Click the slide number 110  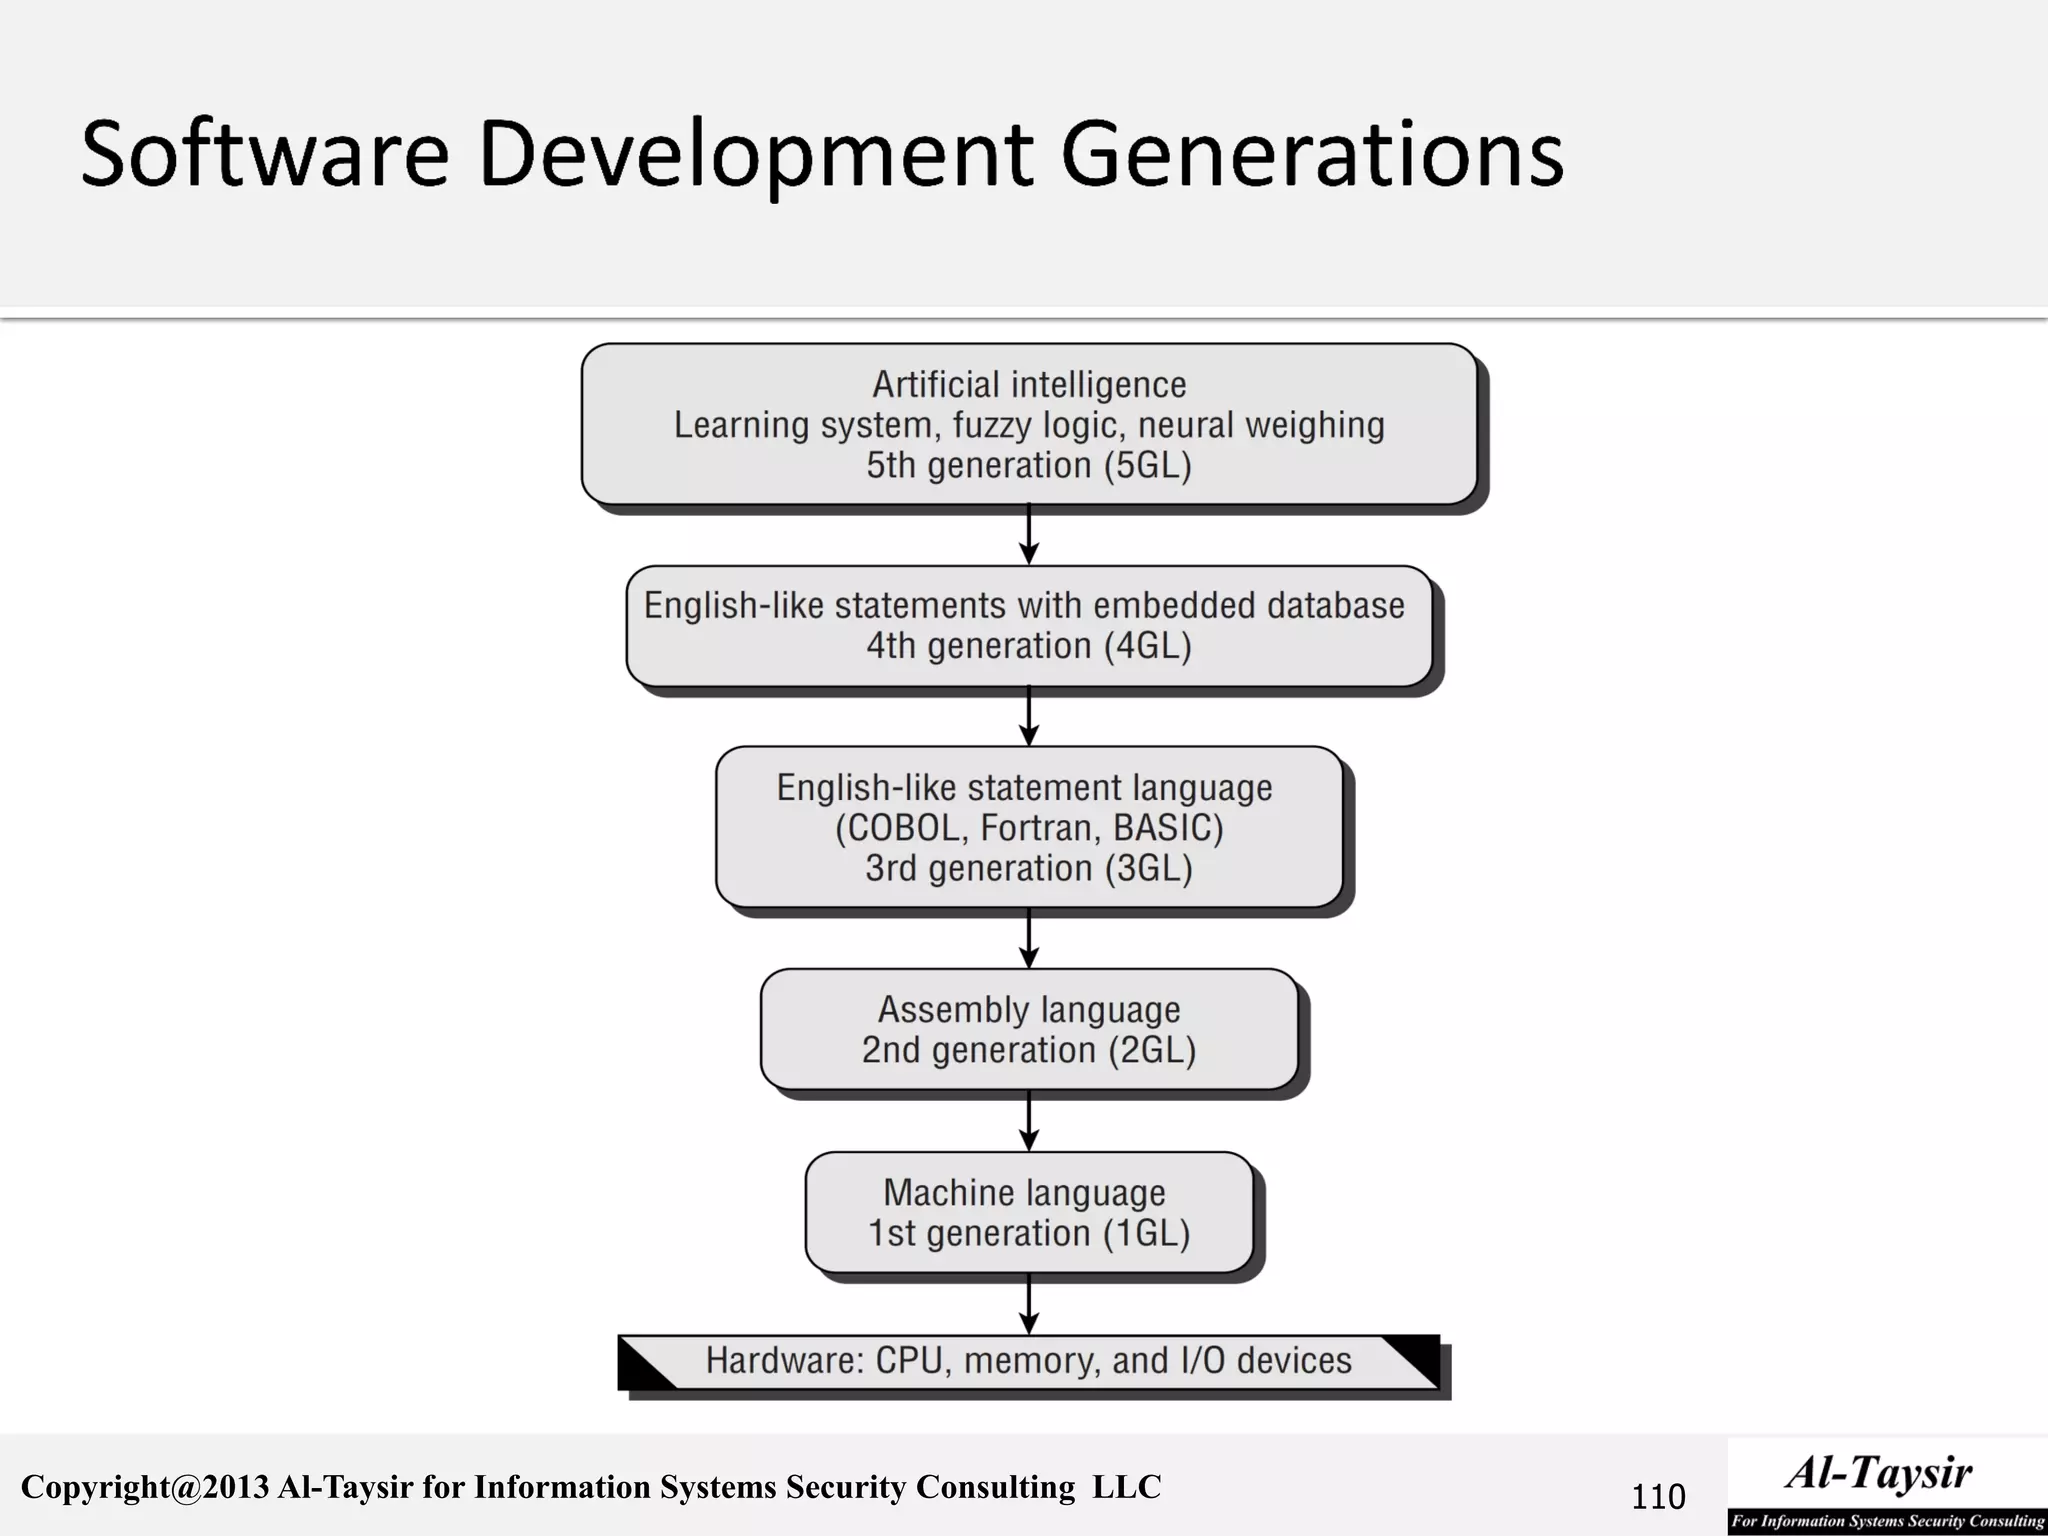[x=1658, y=1497]
